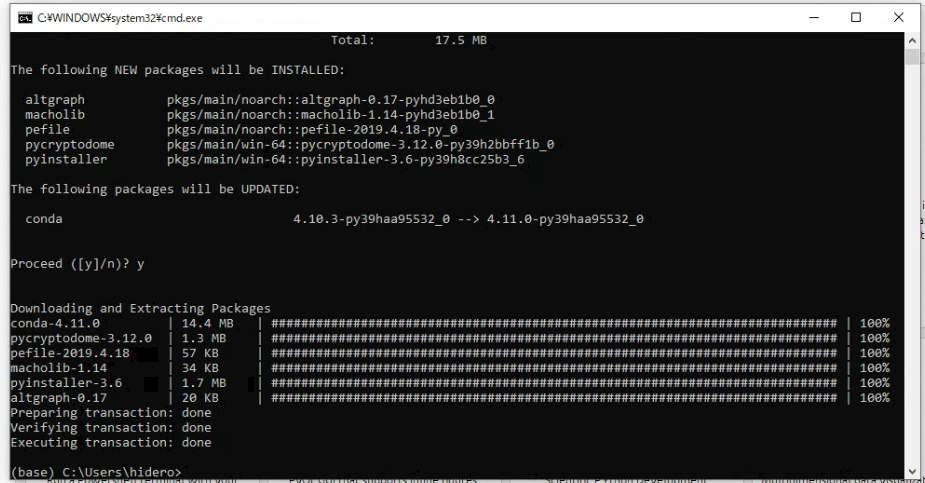Click the cmd.exe icon in title bar

(25, 18)
